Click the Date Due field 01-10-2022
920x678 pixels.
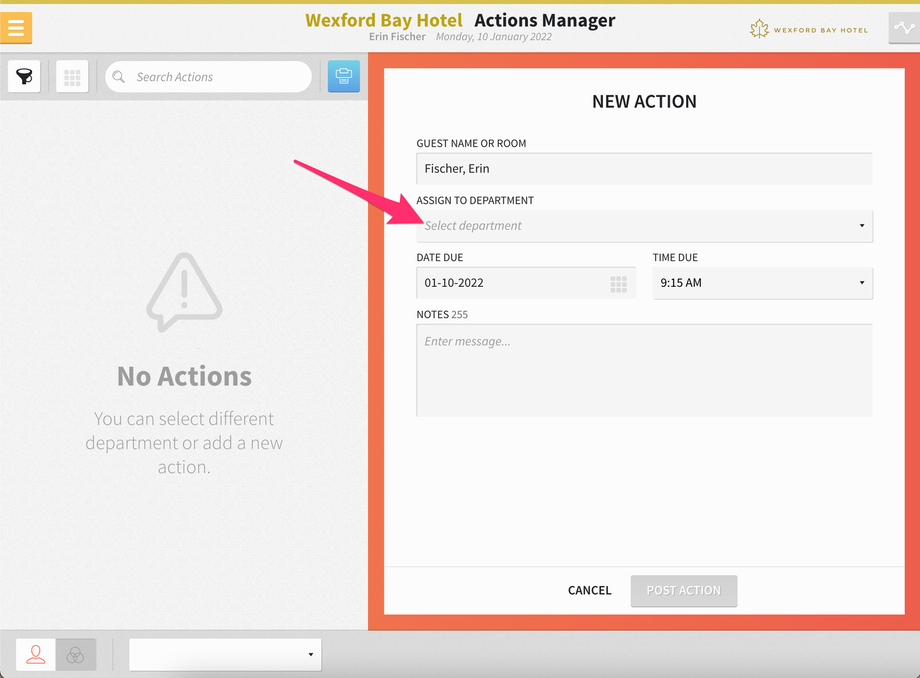(526, 283)
